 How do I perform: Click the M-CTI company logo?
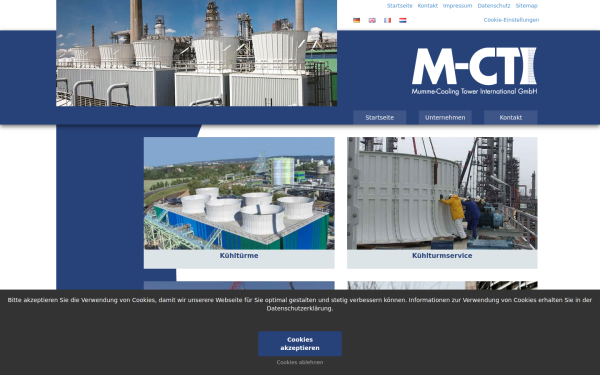click(x=474, y=71)
